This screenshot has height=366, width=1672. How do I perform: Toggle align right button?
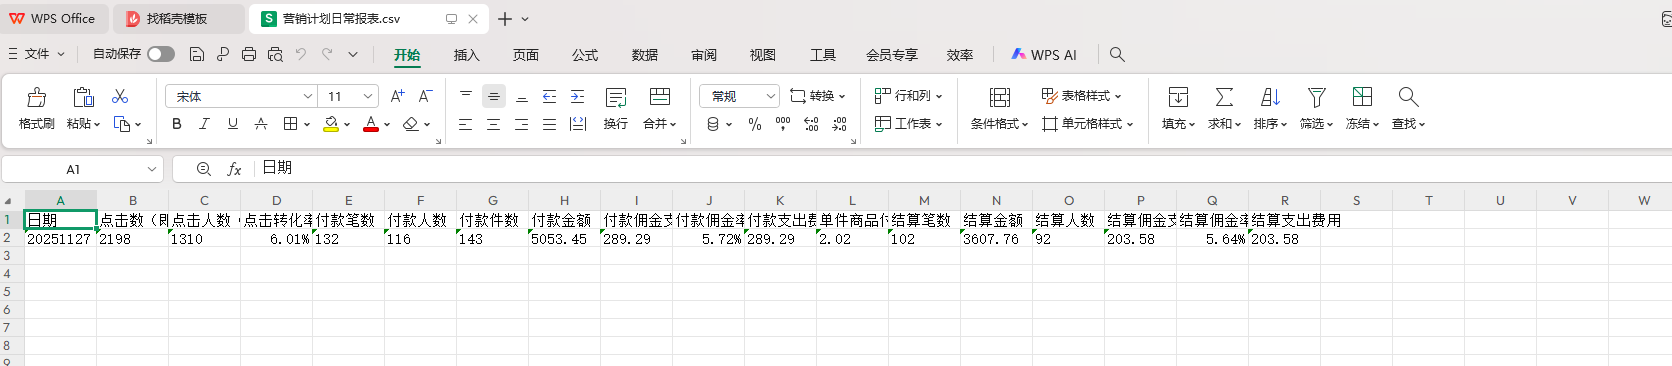tap(522, 124)
